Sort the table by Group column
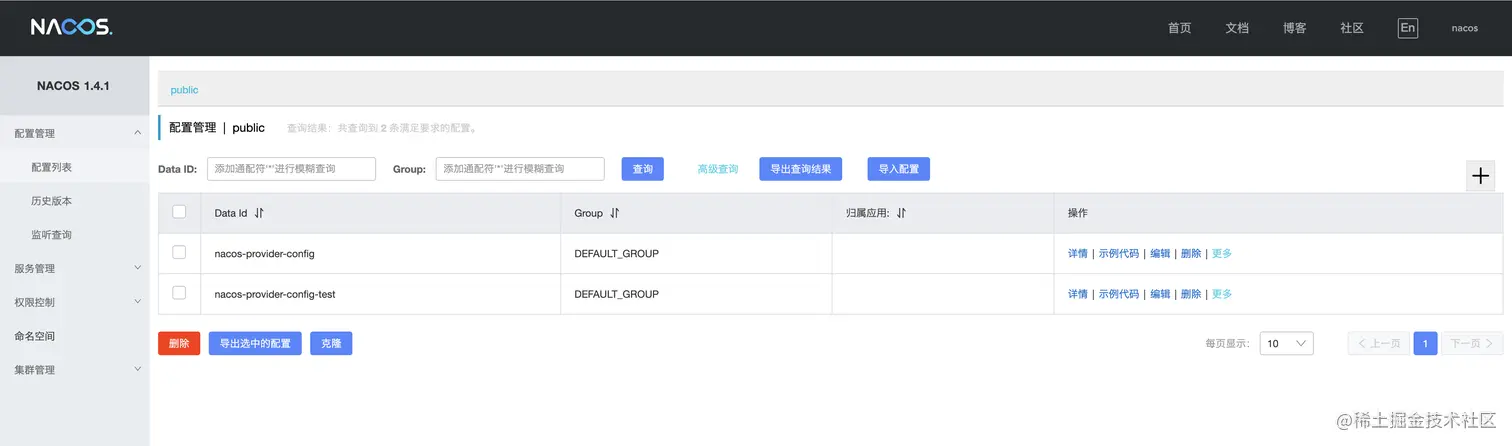Viewport: 1512px width, 446px height. [x=615, y=213]
